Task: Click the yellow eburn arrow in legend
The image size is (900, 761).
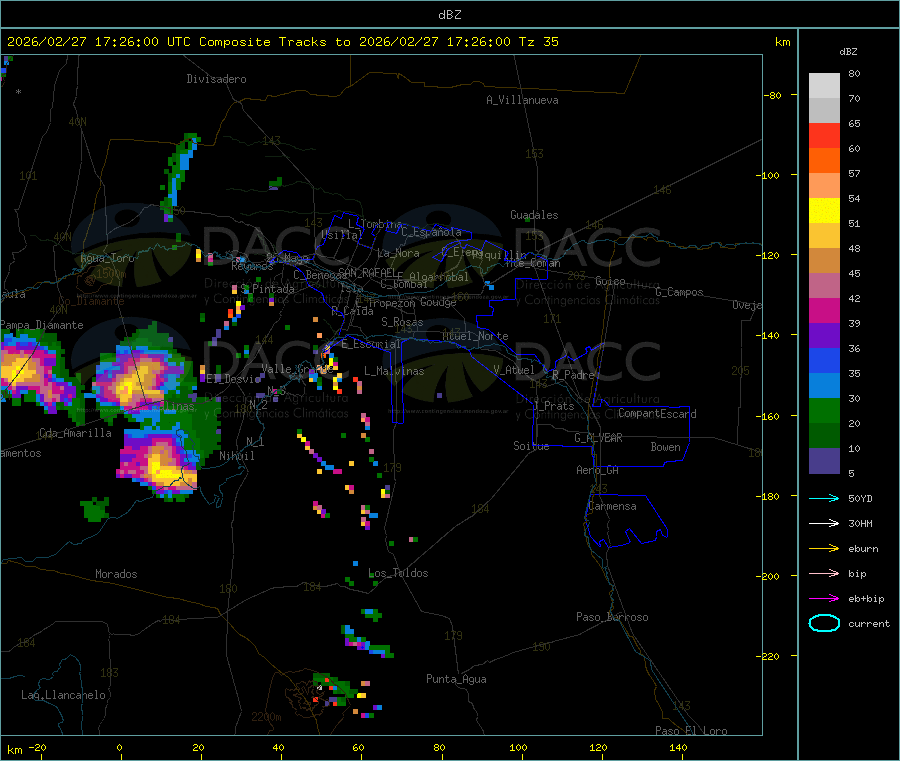Action: pos(824,549)
